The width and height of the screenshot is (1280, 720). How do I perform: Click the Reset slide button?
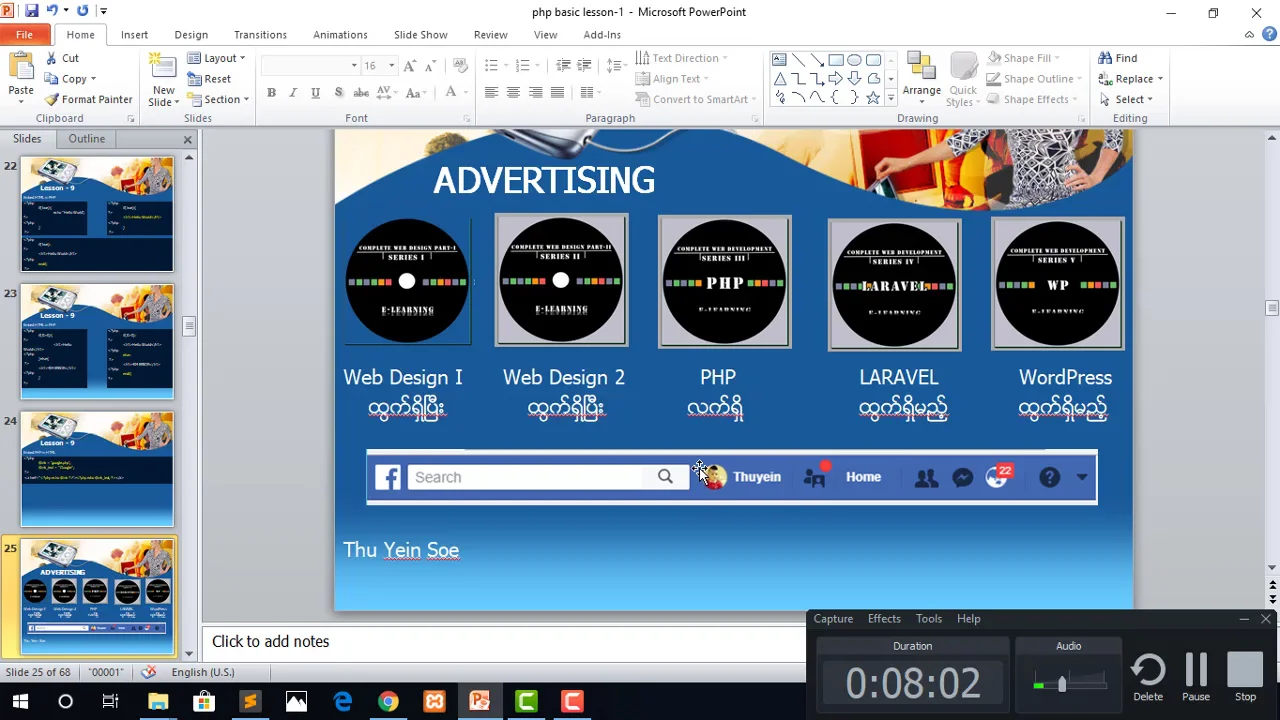209,79
